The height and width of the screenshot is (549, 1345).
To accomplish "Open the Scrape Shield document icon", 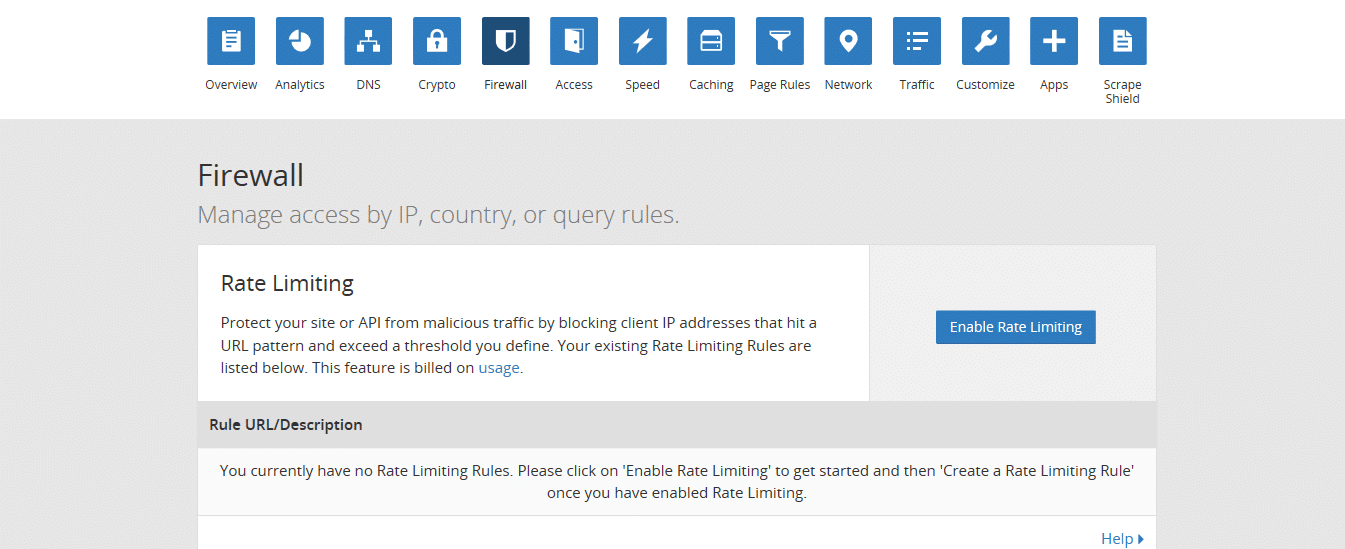I will tap(1122, 41).
